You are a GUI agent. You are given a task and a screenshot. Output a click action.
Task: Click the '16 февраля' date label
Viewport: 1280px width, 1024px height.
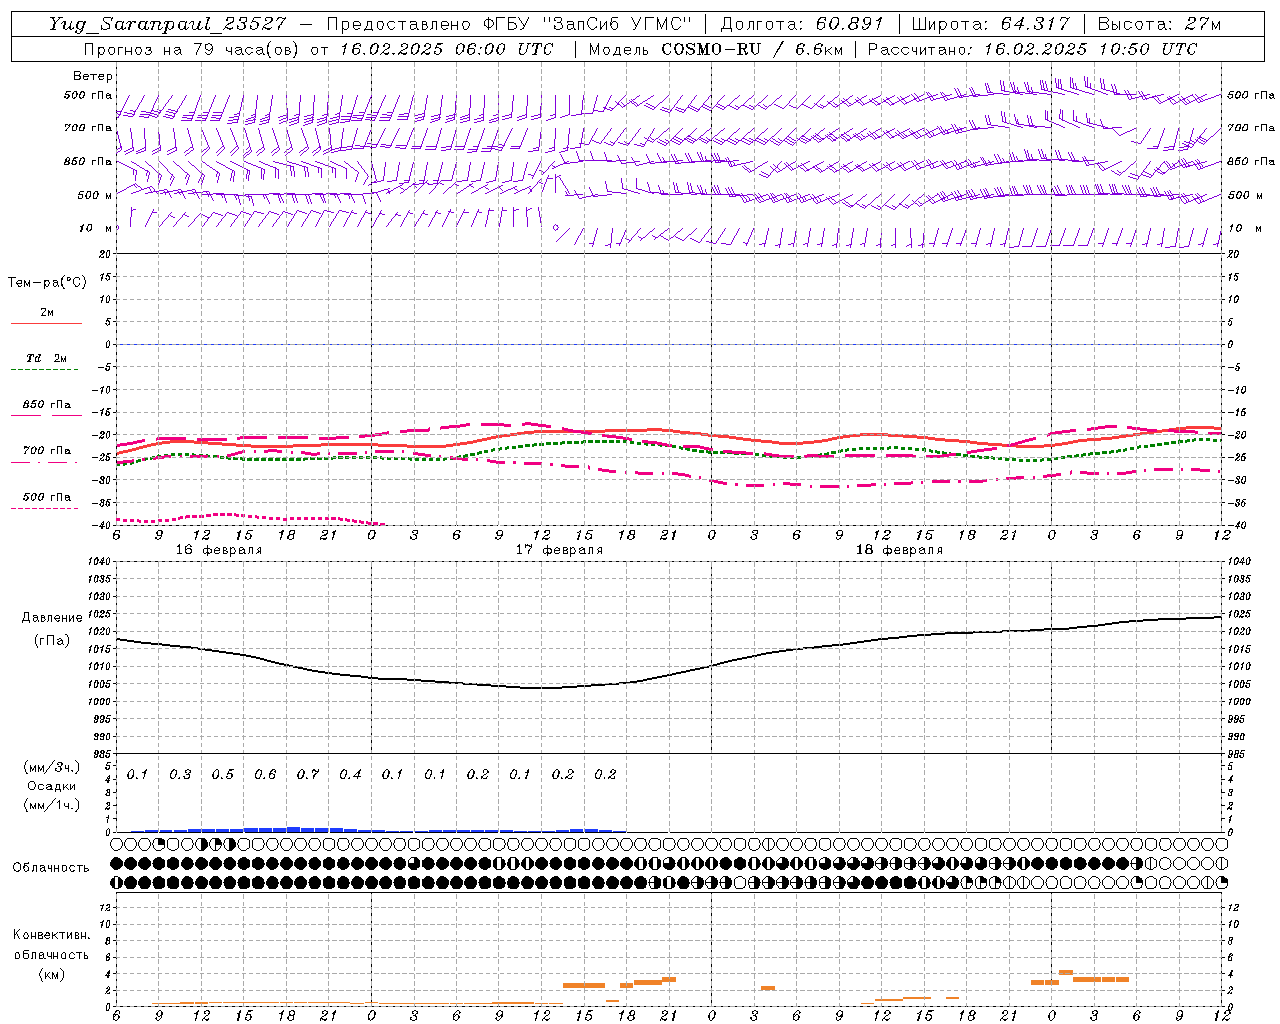click(219, 550)
